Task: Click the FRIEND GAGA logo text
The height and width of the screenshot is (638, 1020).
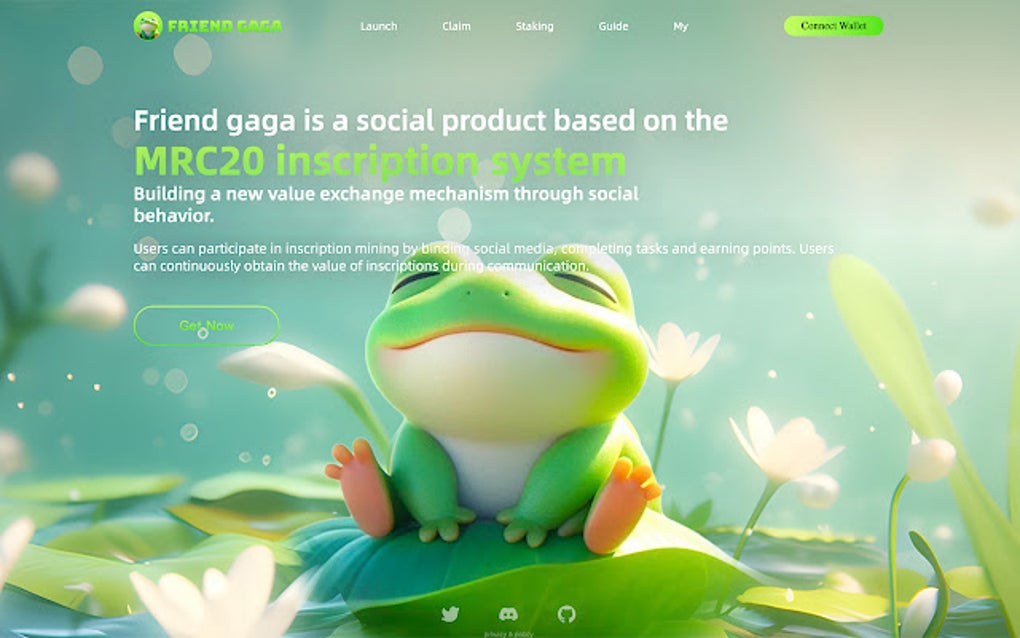Action: click(x=225, y=26)
